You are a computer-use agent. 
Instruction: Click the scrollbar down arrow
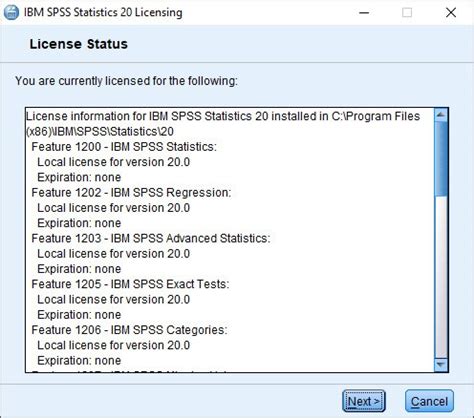click(x=441, y=364)
